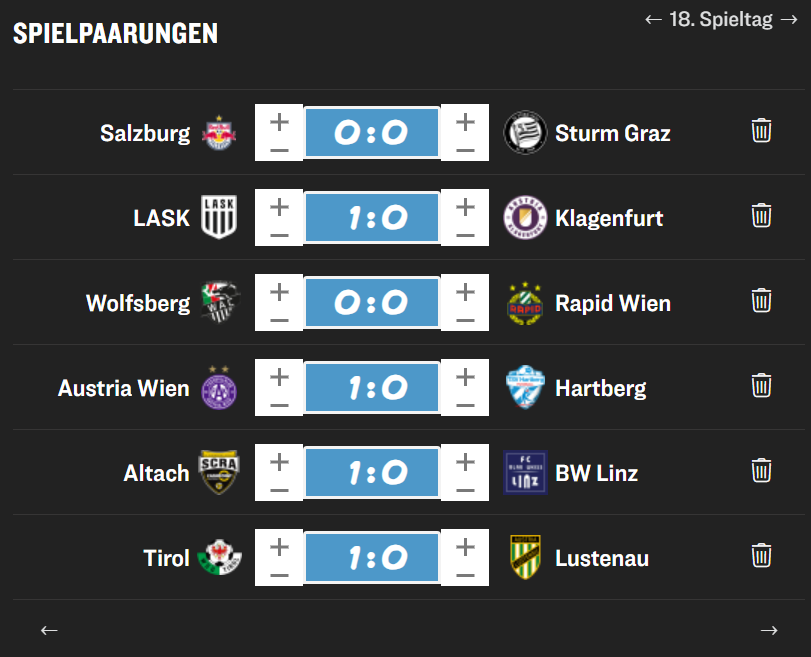
Task: Go to matchday after 18. Spieltag
Action: [x=788, y=20]
